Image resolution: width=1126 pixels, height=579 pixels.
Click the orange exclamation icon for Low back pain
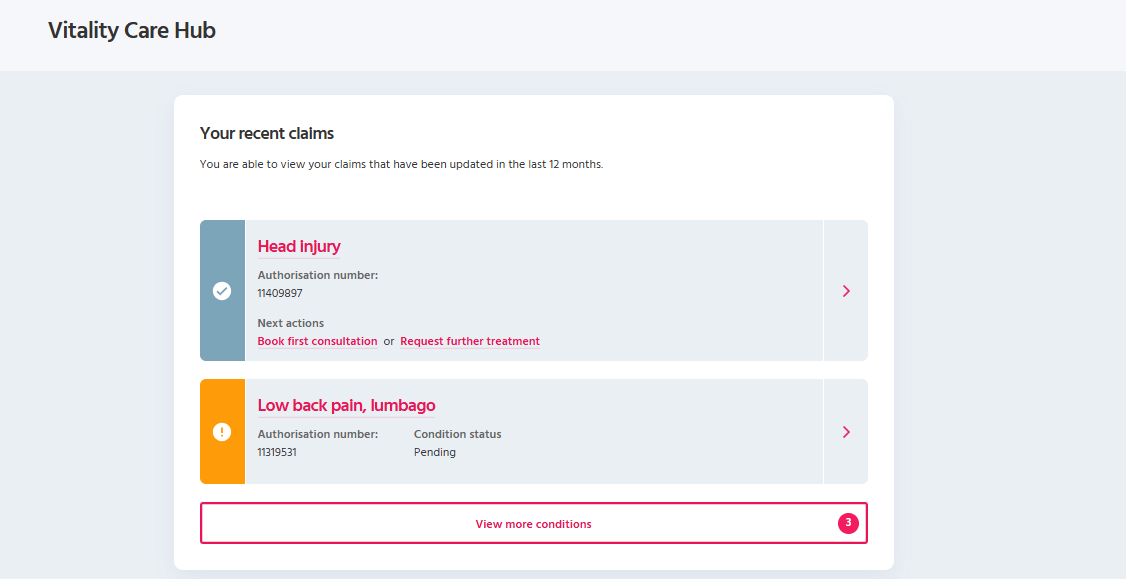[x=222, y=432]
